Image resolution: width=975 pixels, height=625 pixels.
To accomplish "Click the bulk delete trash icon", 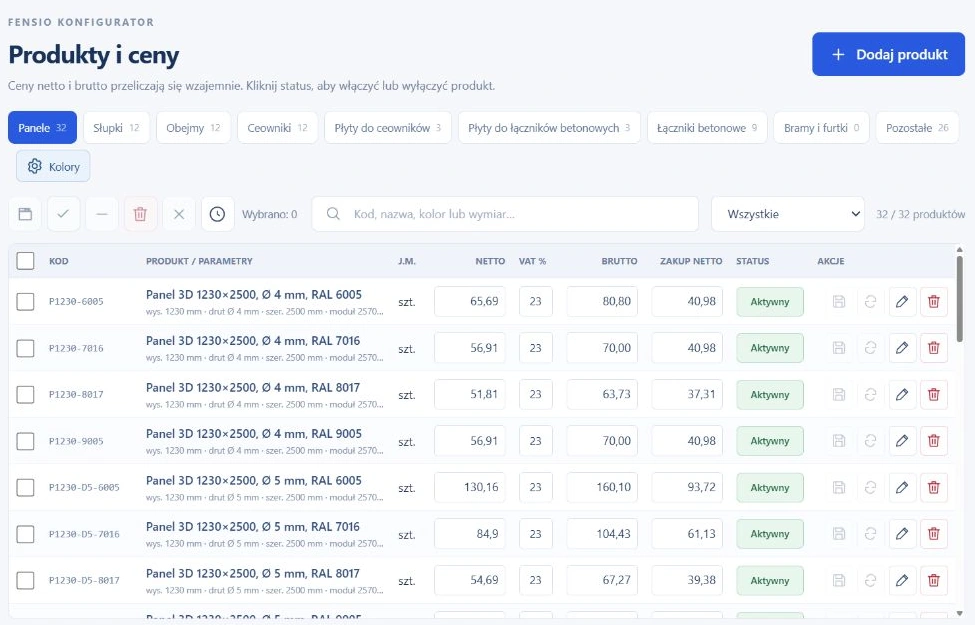I will [x=141, y=214].
